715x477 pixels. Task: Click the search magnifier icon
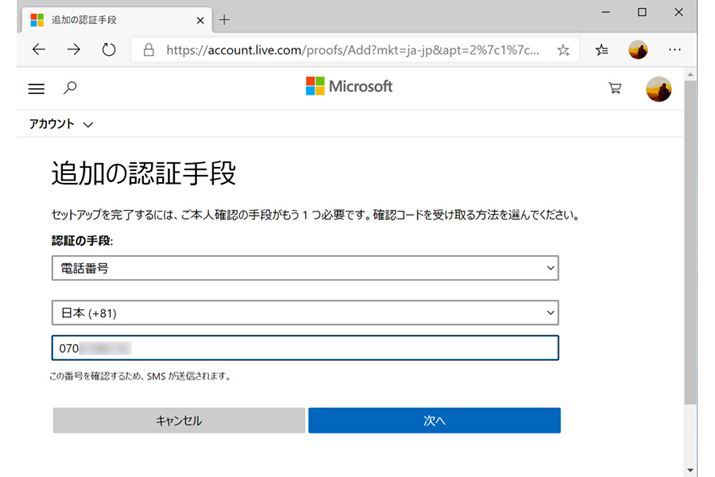pos(70,88)
